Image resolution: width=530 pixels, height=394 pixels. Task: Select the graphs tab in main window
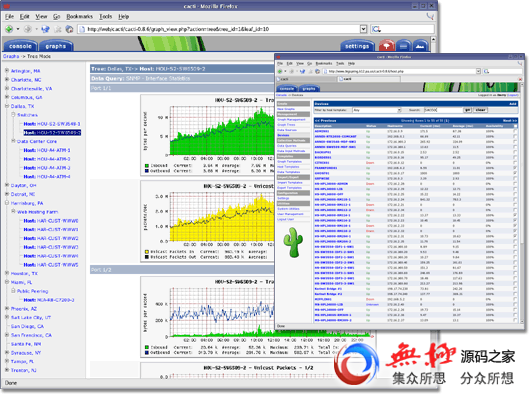56,46
